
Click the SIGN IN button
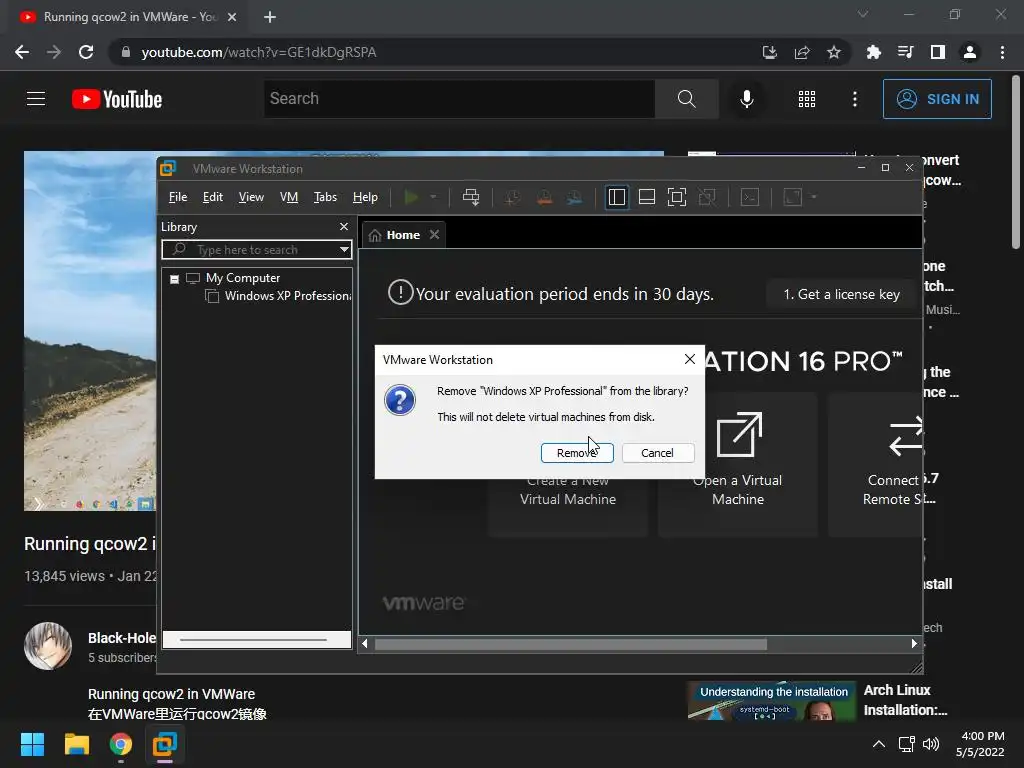pos(937,99)
